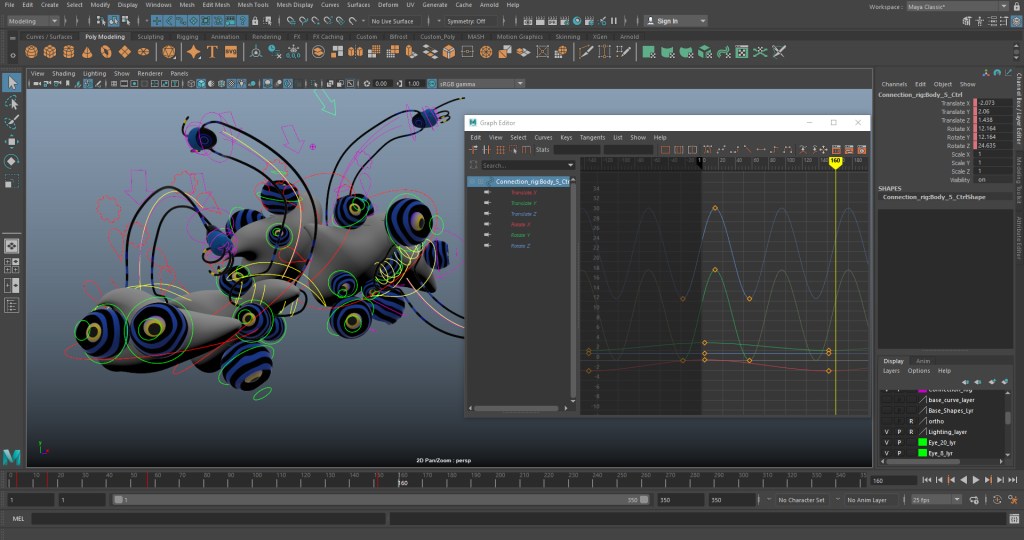Click the polygon Type text shelf icon
The height and width of the screenshot is (540, 1024).
[x=212, y=51]
